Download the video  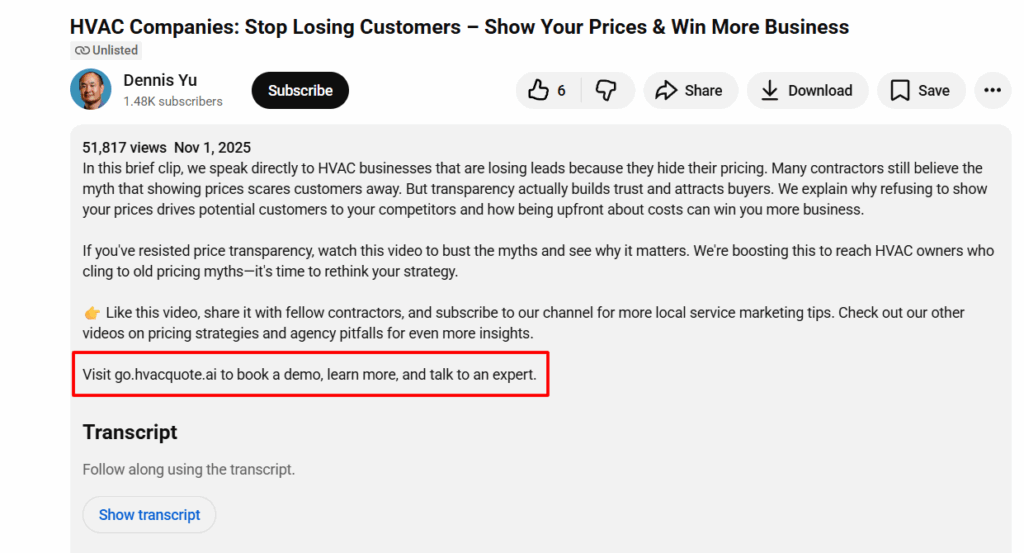tap(806, 91)
